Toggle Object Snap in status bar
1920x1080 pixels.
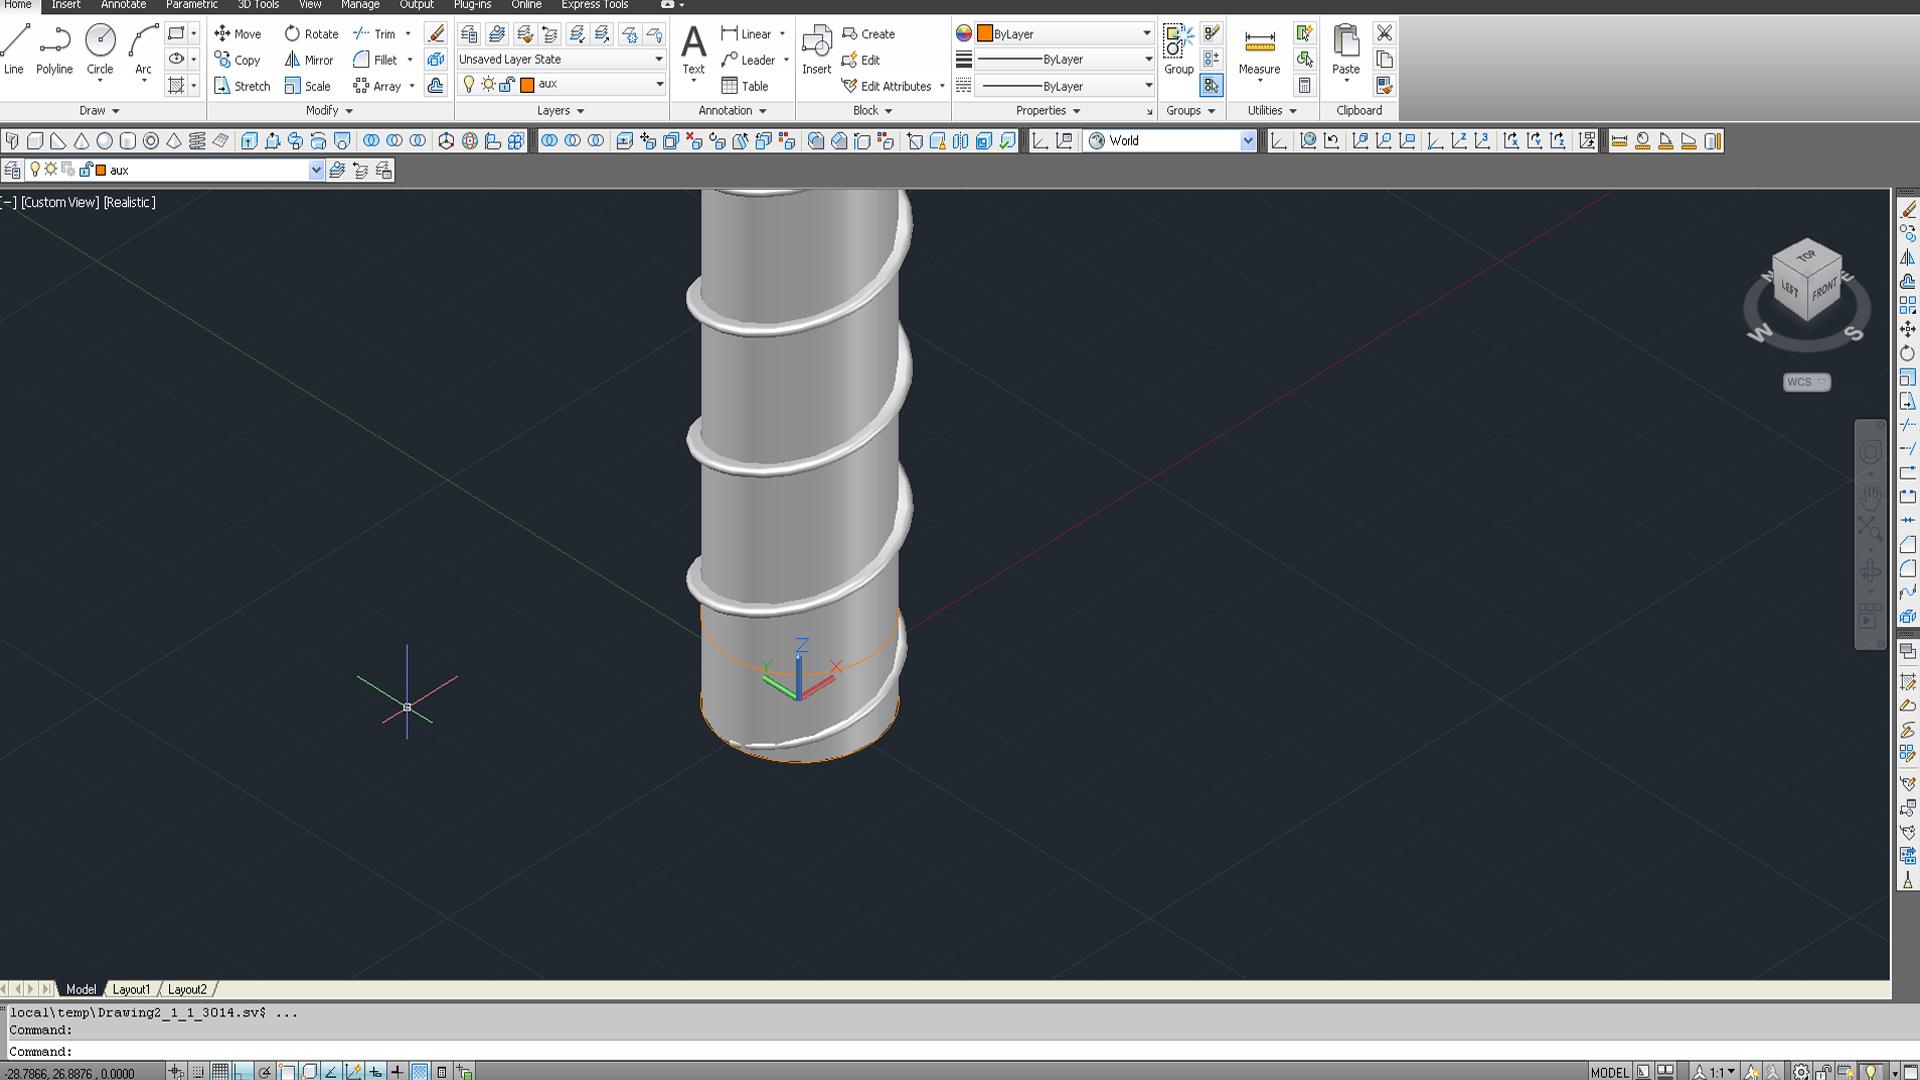pos(287,1072)
